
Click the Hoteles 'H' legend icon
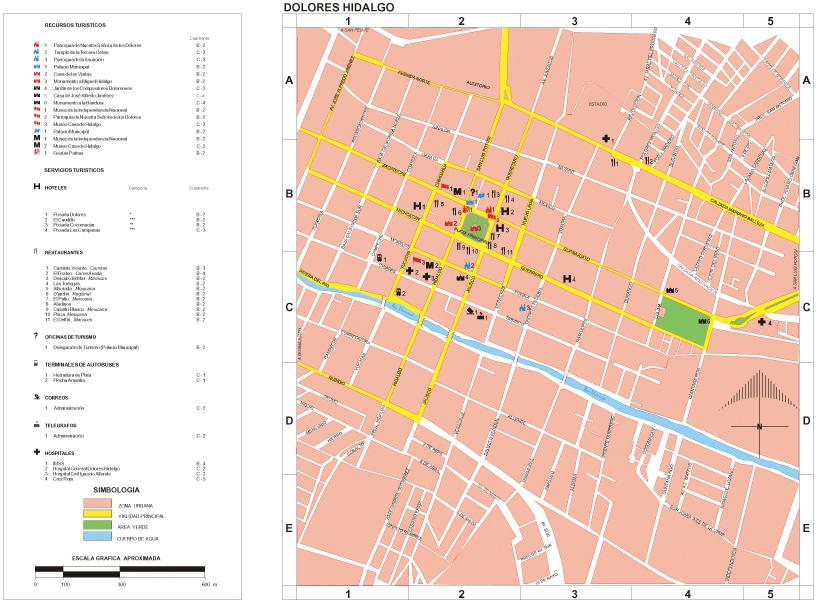[37, 186]
